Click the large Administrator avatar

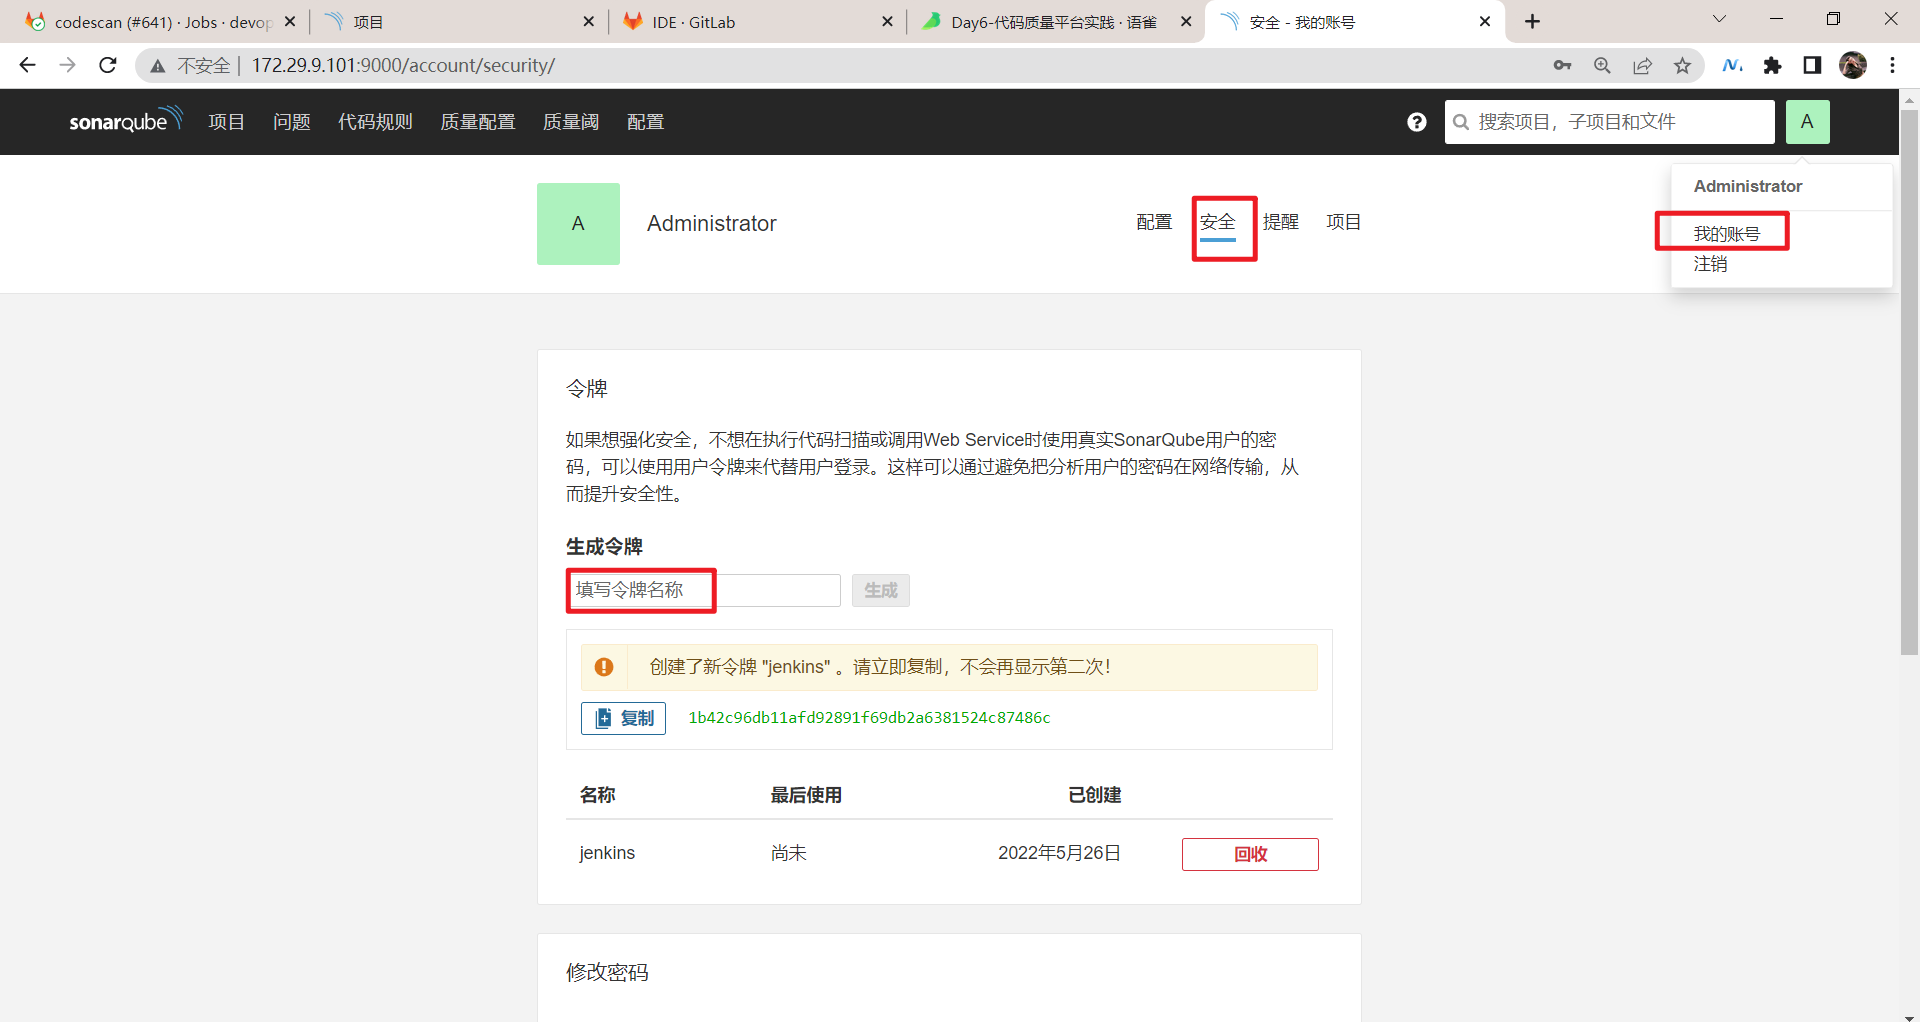point(578,224)
